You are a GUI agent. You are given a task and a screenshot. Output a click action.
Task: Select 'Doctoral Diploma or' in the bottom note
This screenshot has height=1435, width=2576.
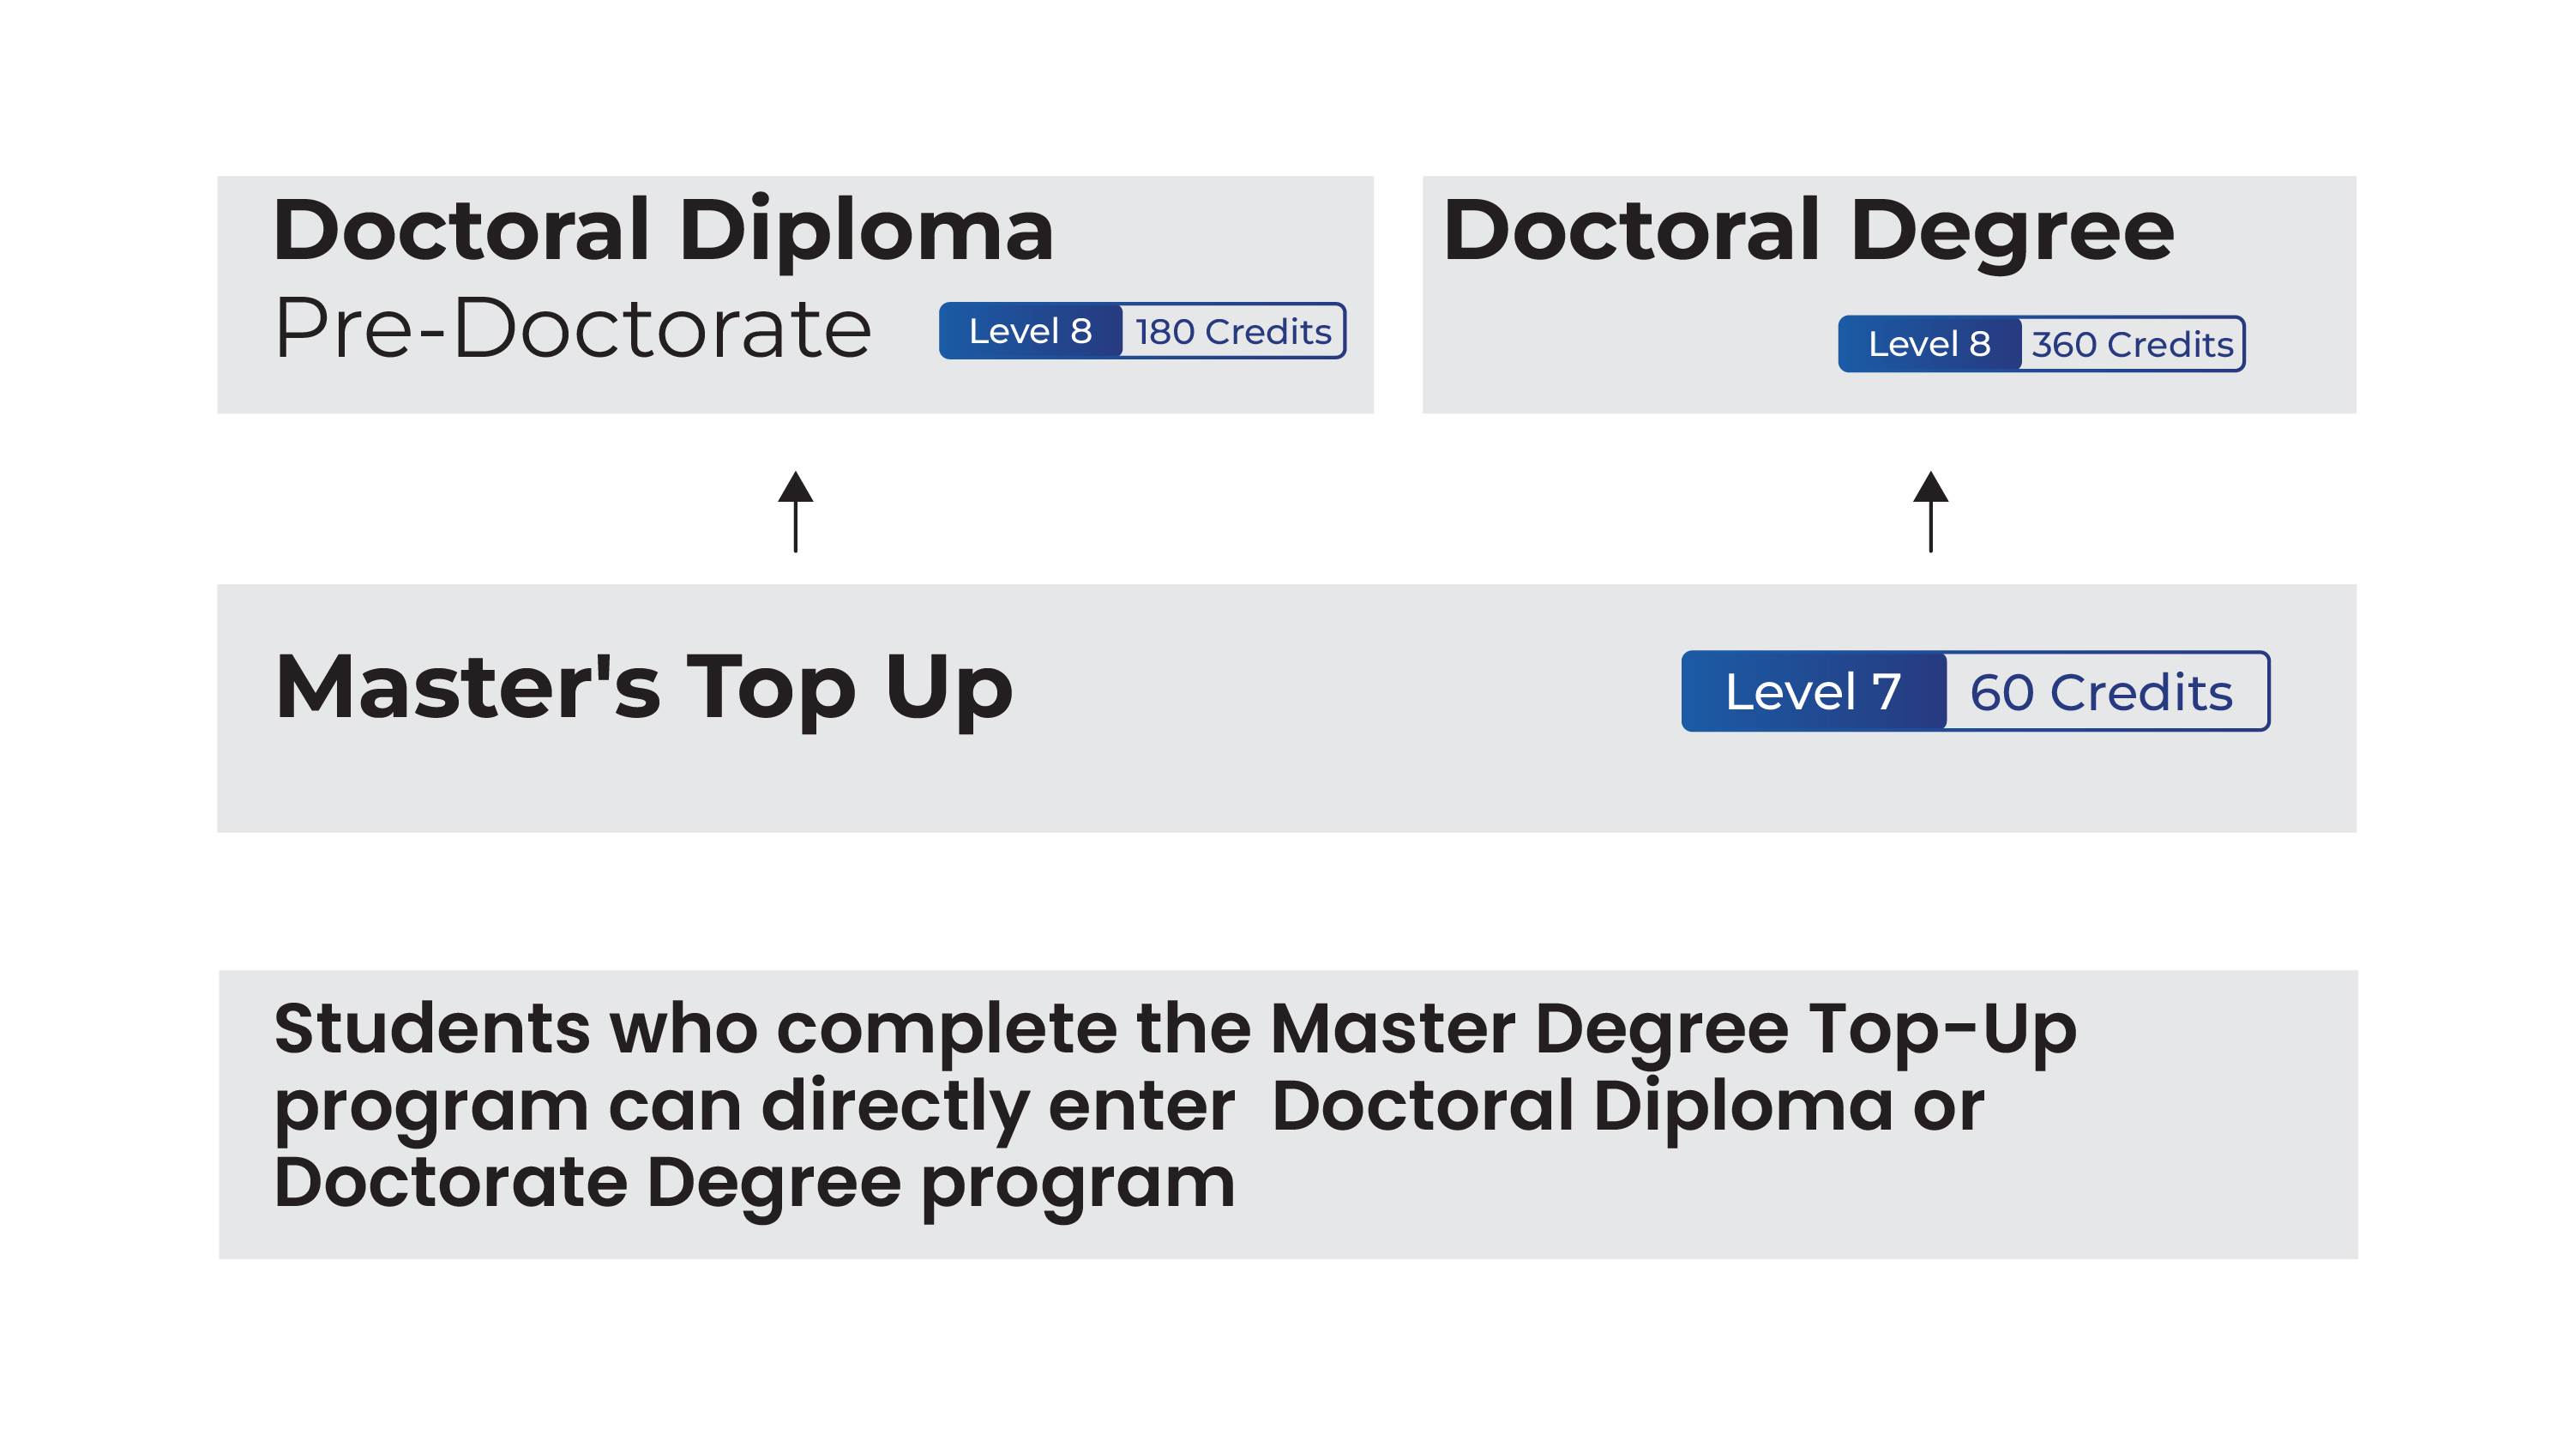pos(1628,1106)
